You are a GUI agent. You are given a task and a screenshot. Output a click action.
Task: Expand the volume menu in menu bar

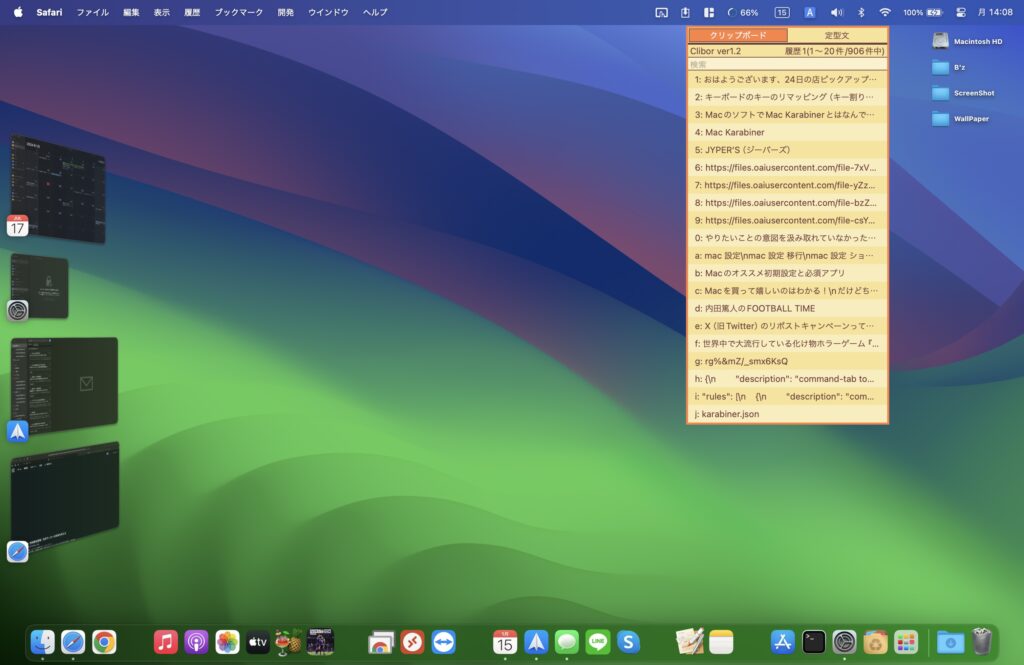click(x=836, y=12)
